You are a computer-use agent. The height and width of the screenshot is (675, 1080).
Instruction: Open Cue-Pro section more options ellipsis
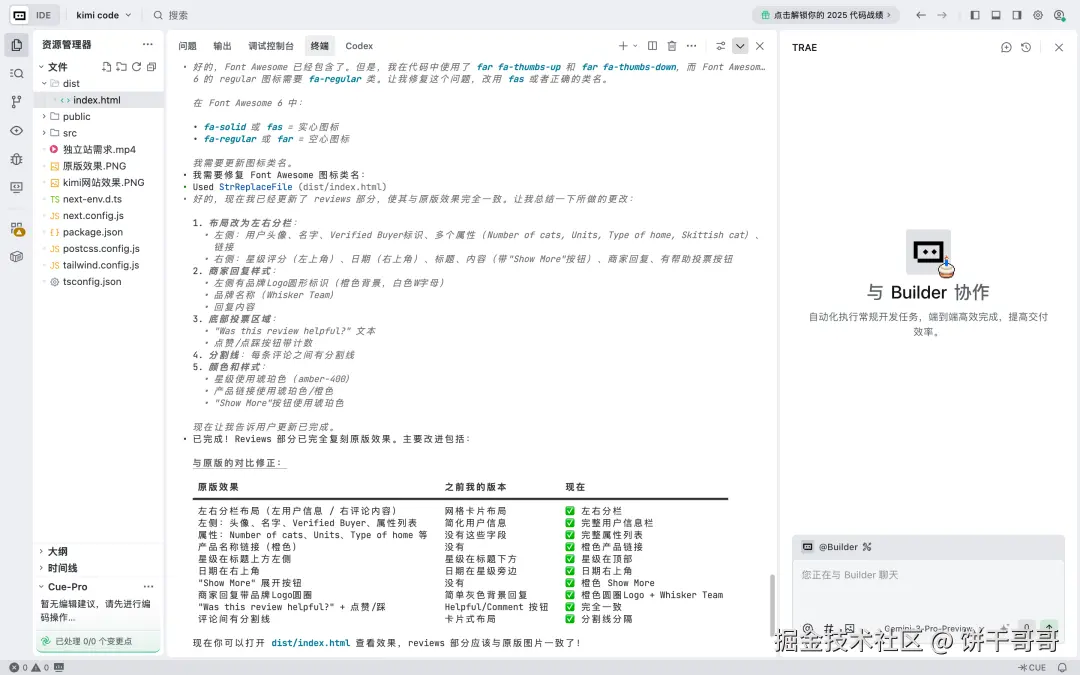click(x=148, y=587)
